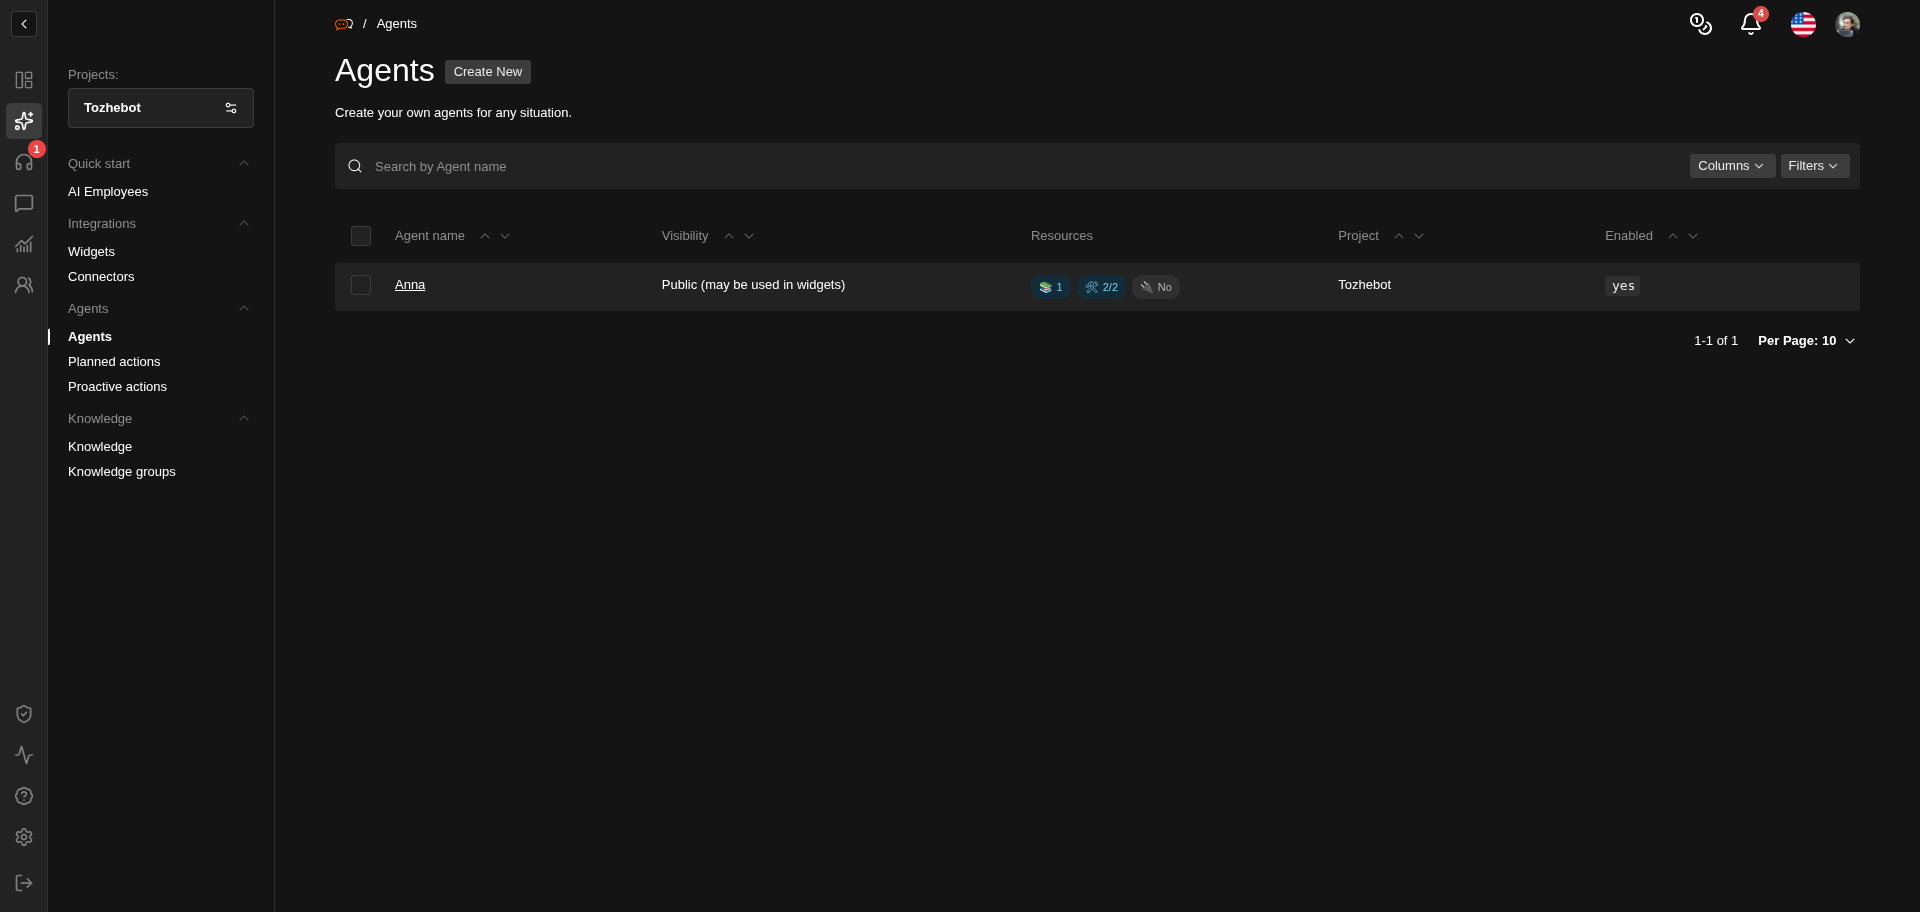Open the users icon in left rail
Screen dimensions: 1920x912
coord(24,285)
